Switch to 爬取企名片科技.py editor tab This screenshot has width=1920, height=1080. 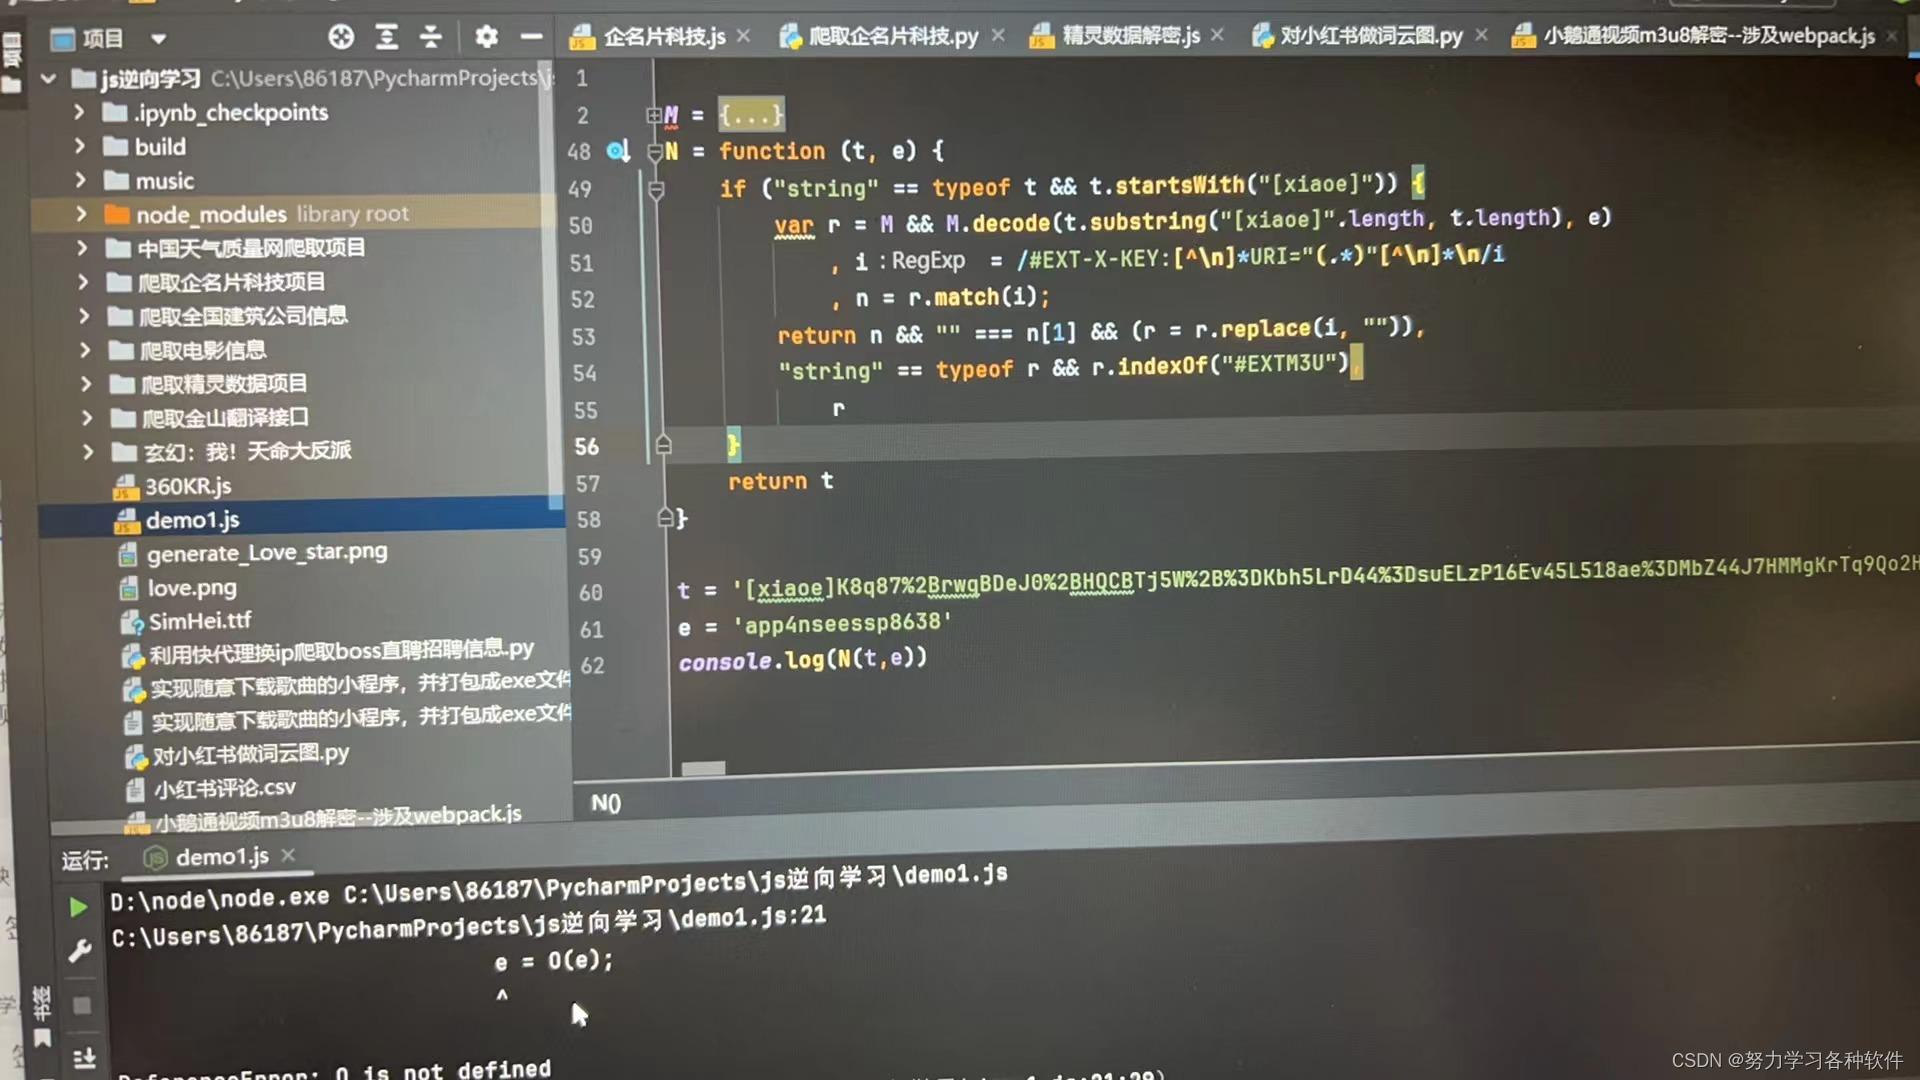(x=892, y=36)
